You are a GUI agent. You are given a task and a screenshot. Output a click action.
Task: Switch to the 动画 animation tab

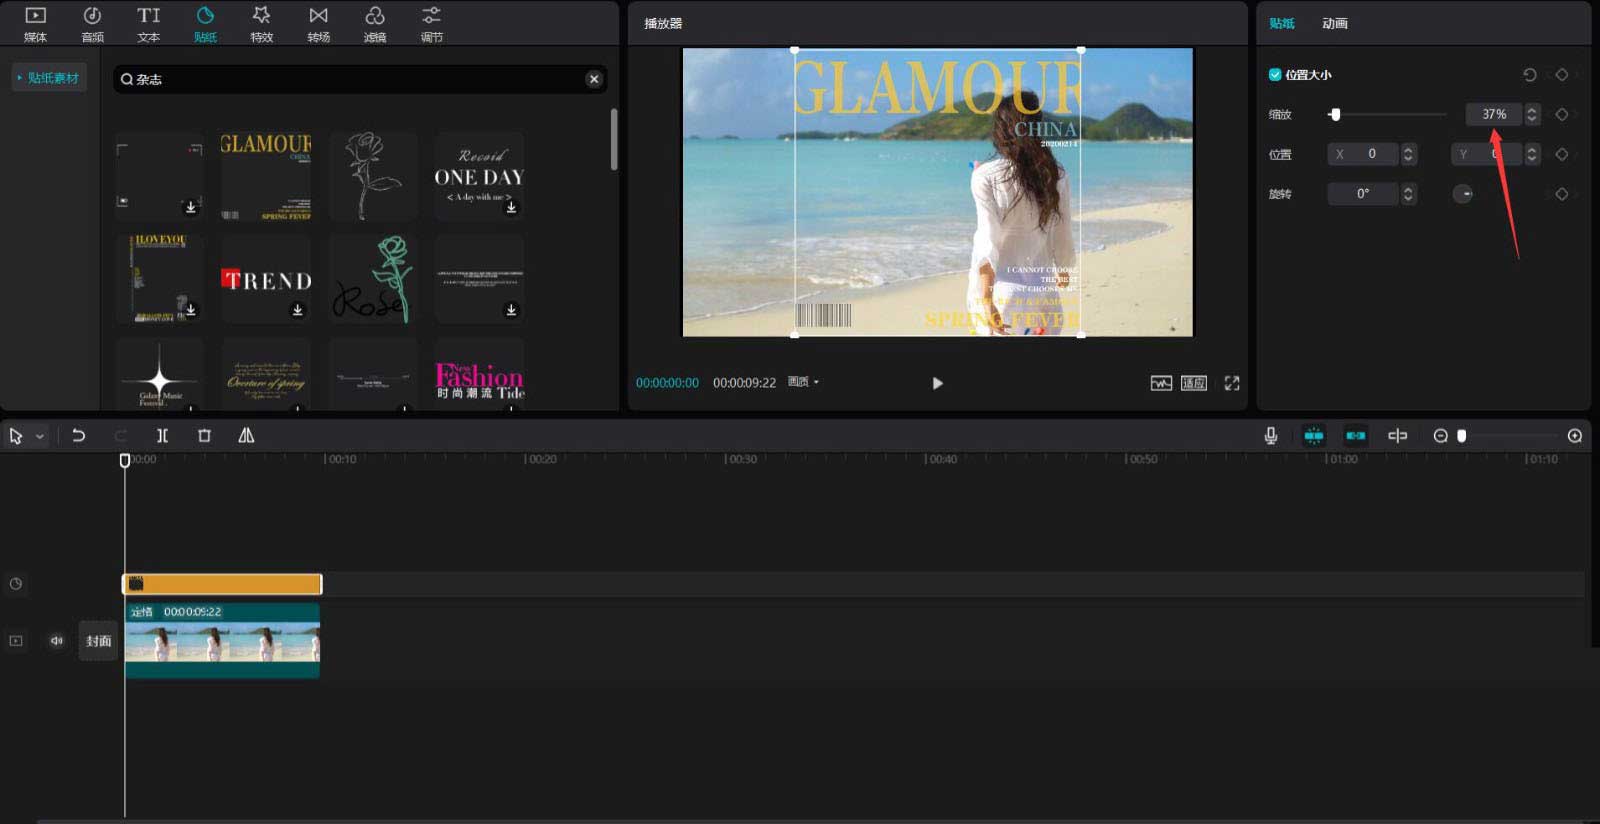[1335, 23]
